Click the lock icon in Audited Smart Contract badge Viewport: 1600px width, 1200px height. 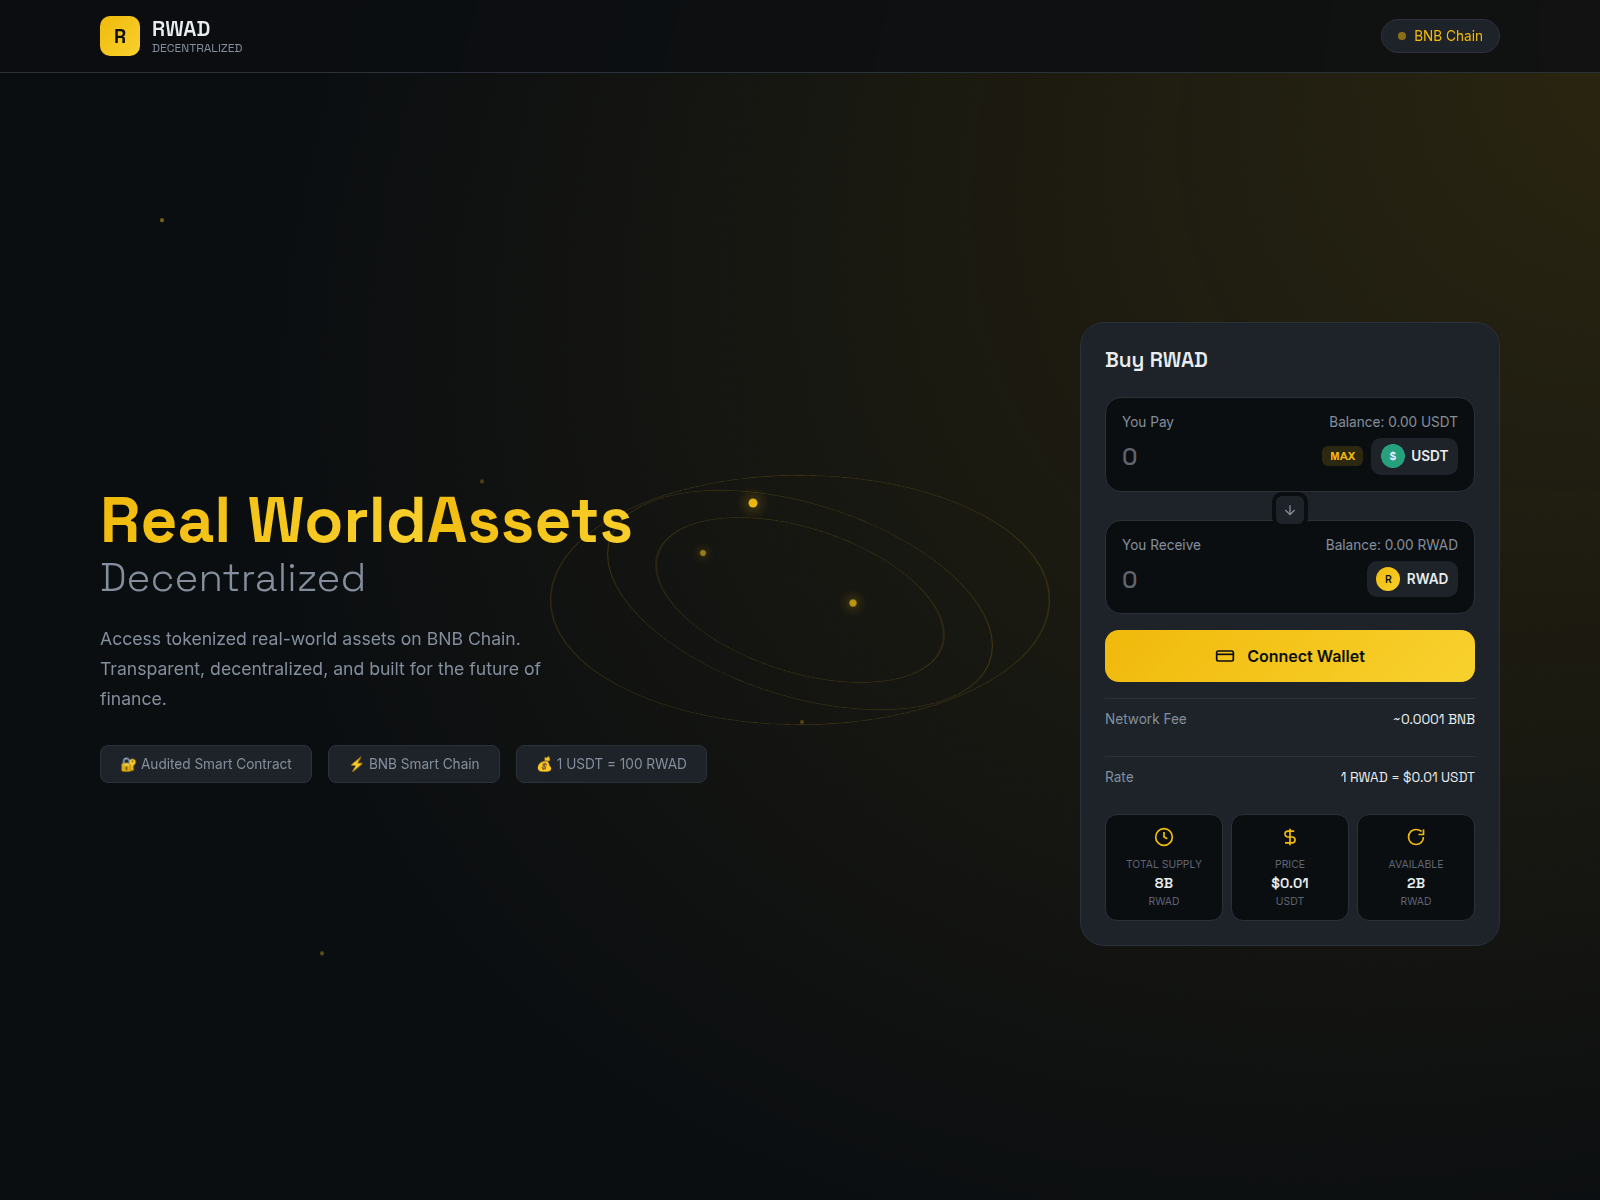click(128, 764)
